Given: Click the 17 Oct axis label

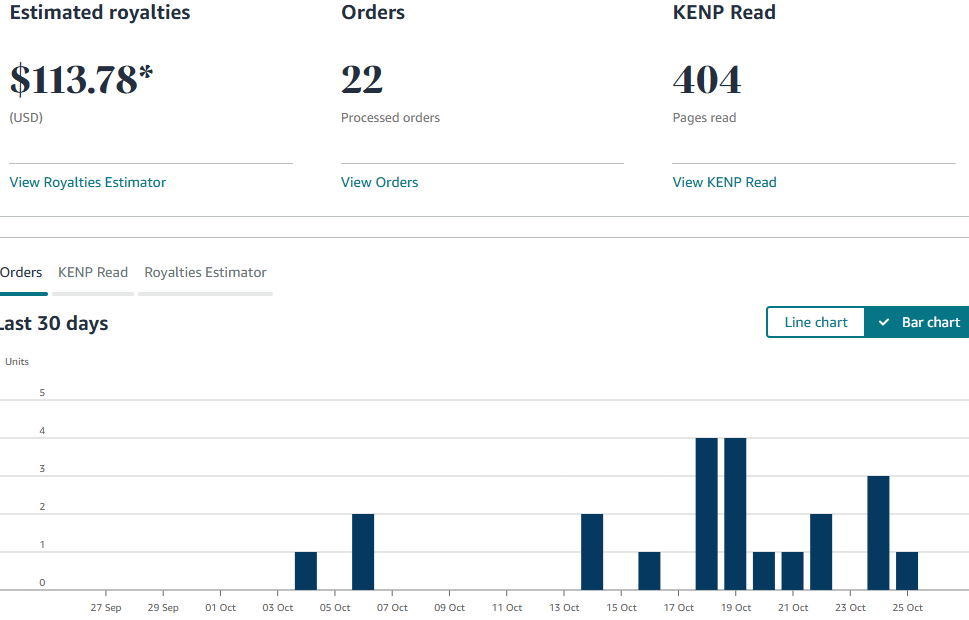Looking at the screenshot, I should pyautogui.click(x=679, y=608).
